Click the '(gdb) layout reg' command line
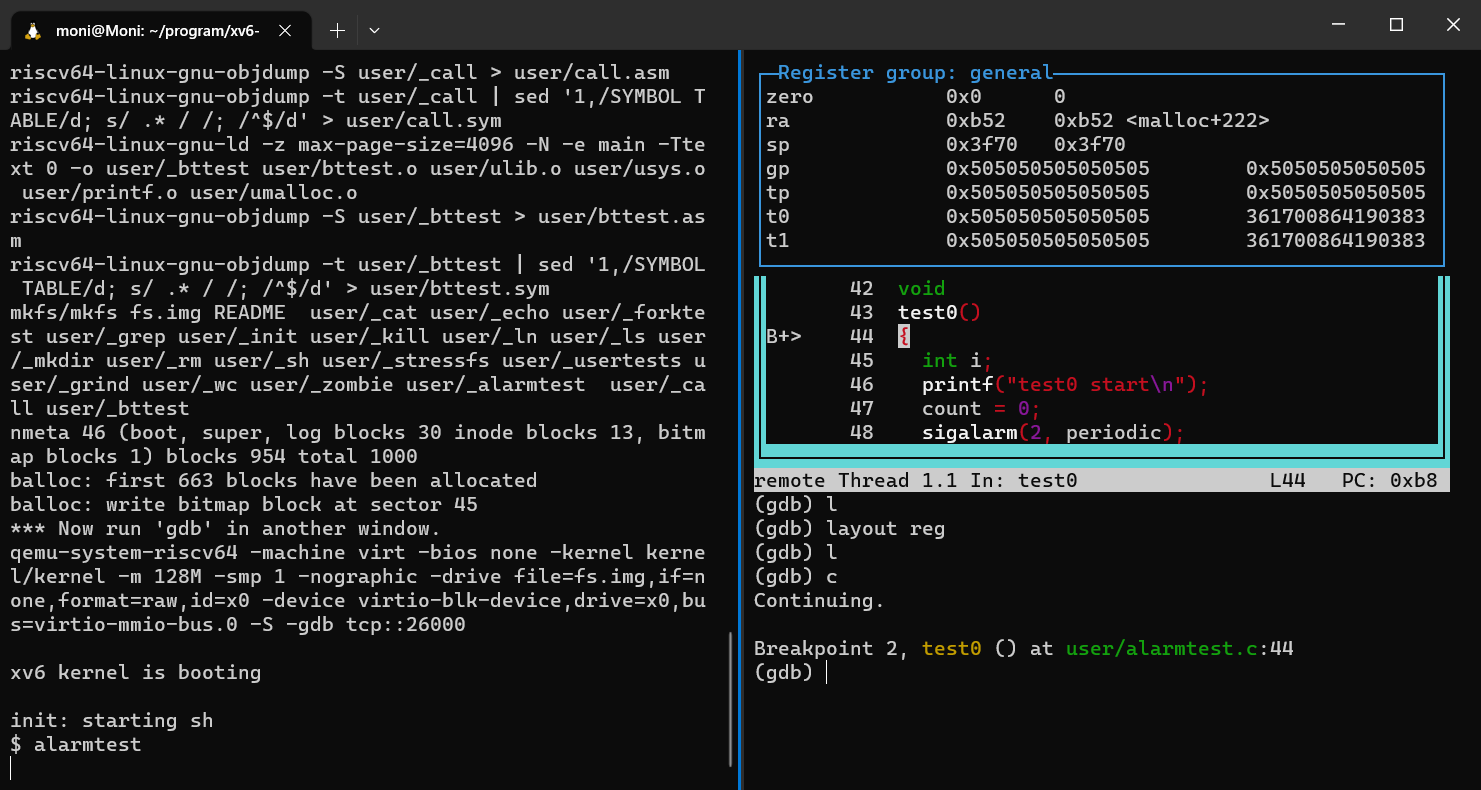Screen dimensions: 1481x790 (849, 529)
